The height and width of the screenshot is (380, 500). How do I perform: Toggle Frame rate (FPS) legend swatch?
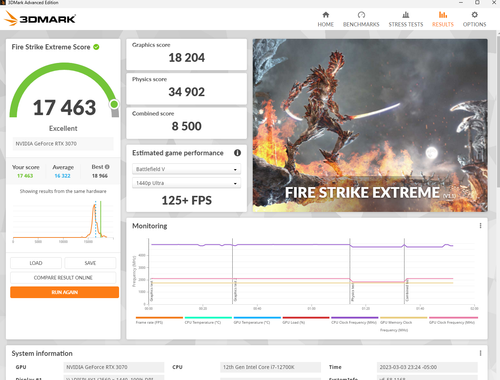point(159,318)
